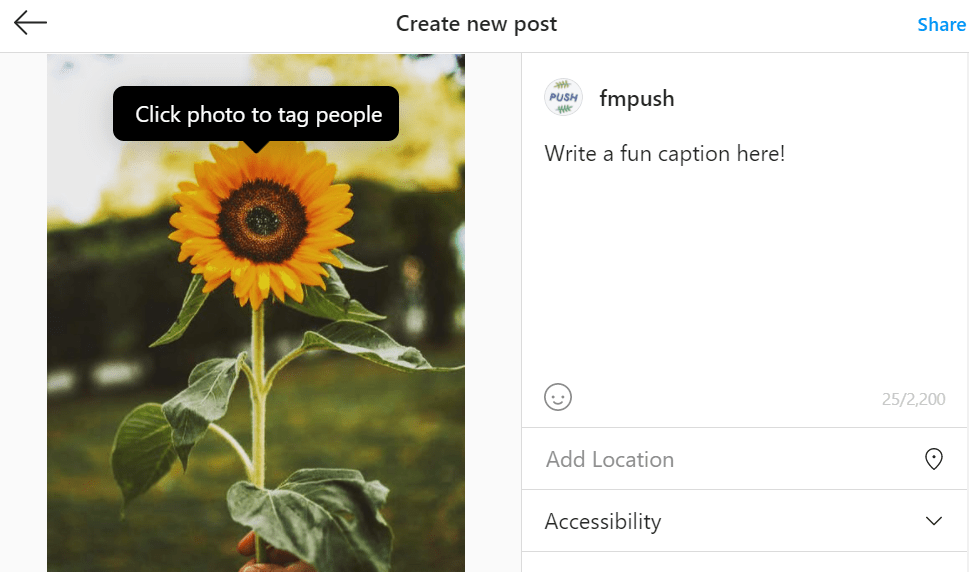The image size is (969, 572).
Task: Click the 'Click photo to tag people' tooltip
Action: tap(256, 114)
